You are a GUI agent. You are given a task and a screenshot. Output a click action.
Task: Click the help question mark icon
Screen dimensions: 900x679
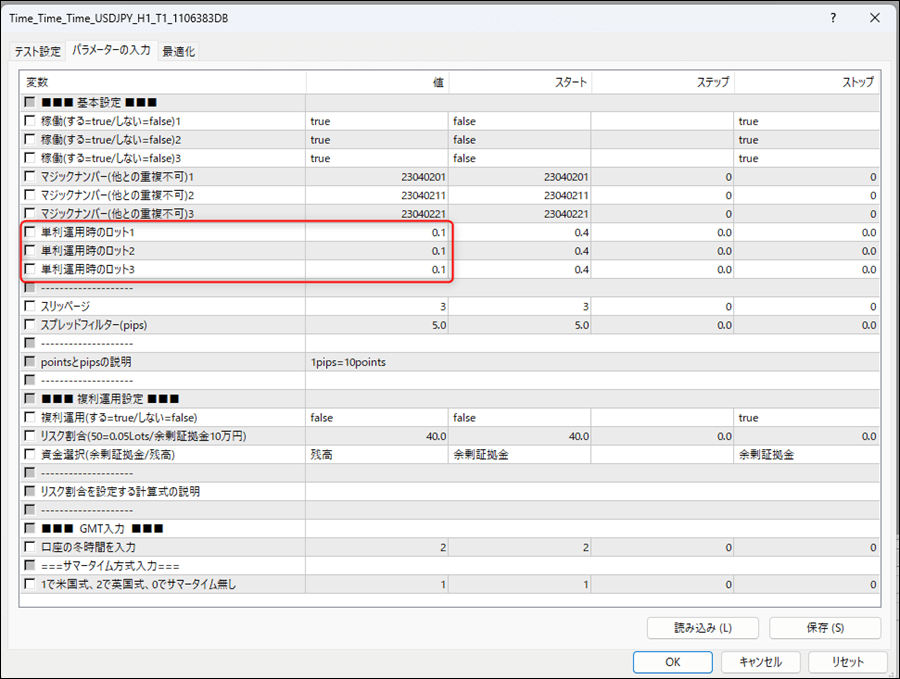pyautogui.click(x=834, y=18)
